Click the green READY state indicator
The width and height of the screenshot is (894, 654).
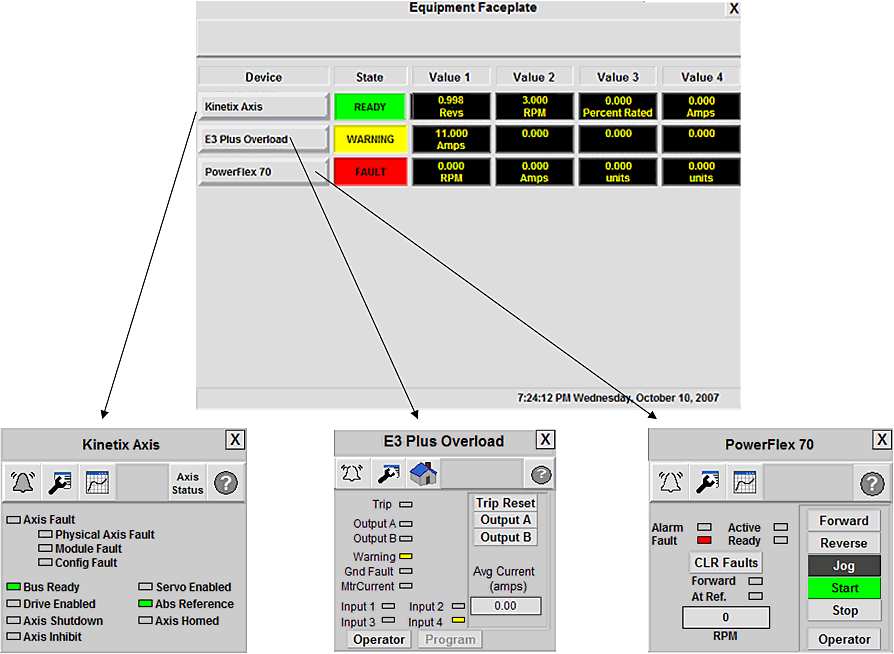pos(370,107)
